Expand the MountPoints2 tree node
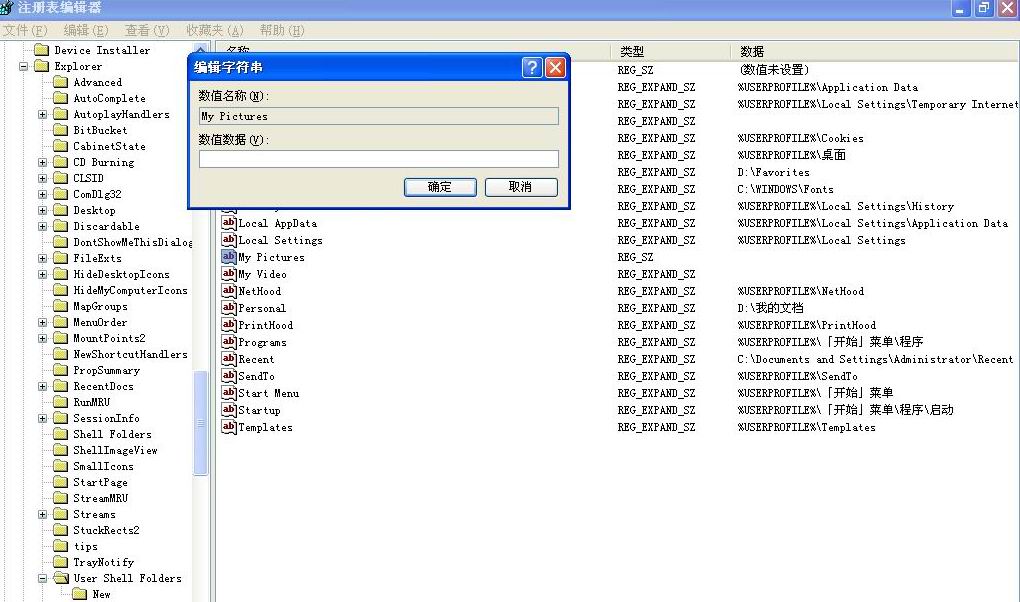This screenshot has width=1020, height=602. tap(43, 338)
